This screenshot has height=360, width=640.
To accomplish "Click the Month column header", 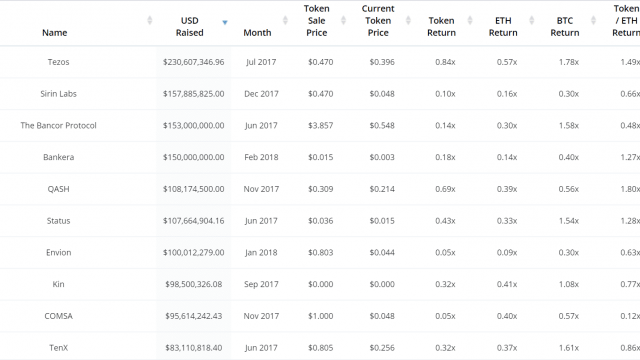I will 257,33.
